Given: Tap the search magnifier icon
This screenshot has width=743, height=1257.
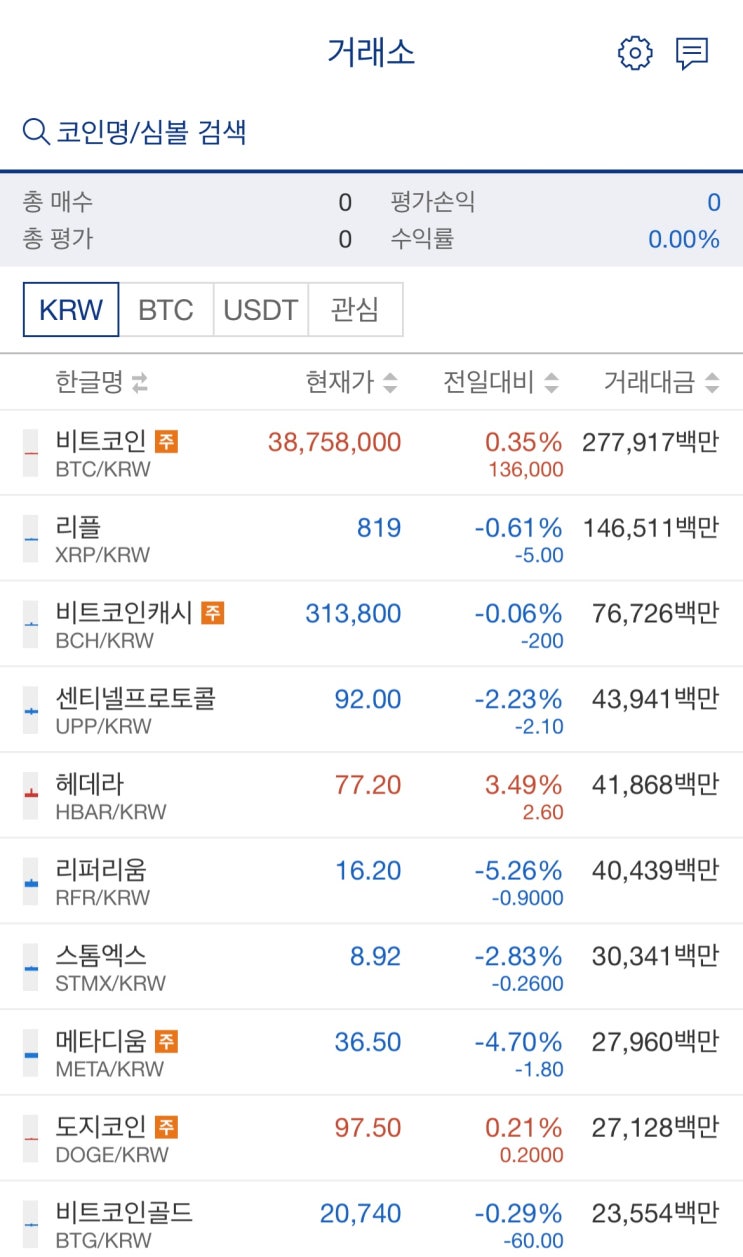Looking at the screenshot, I should [36, 132].
